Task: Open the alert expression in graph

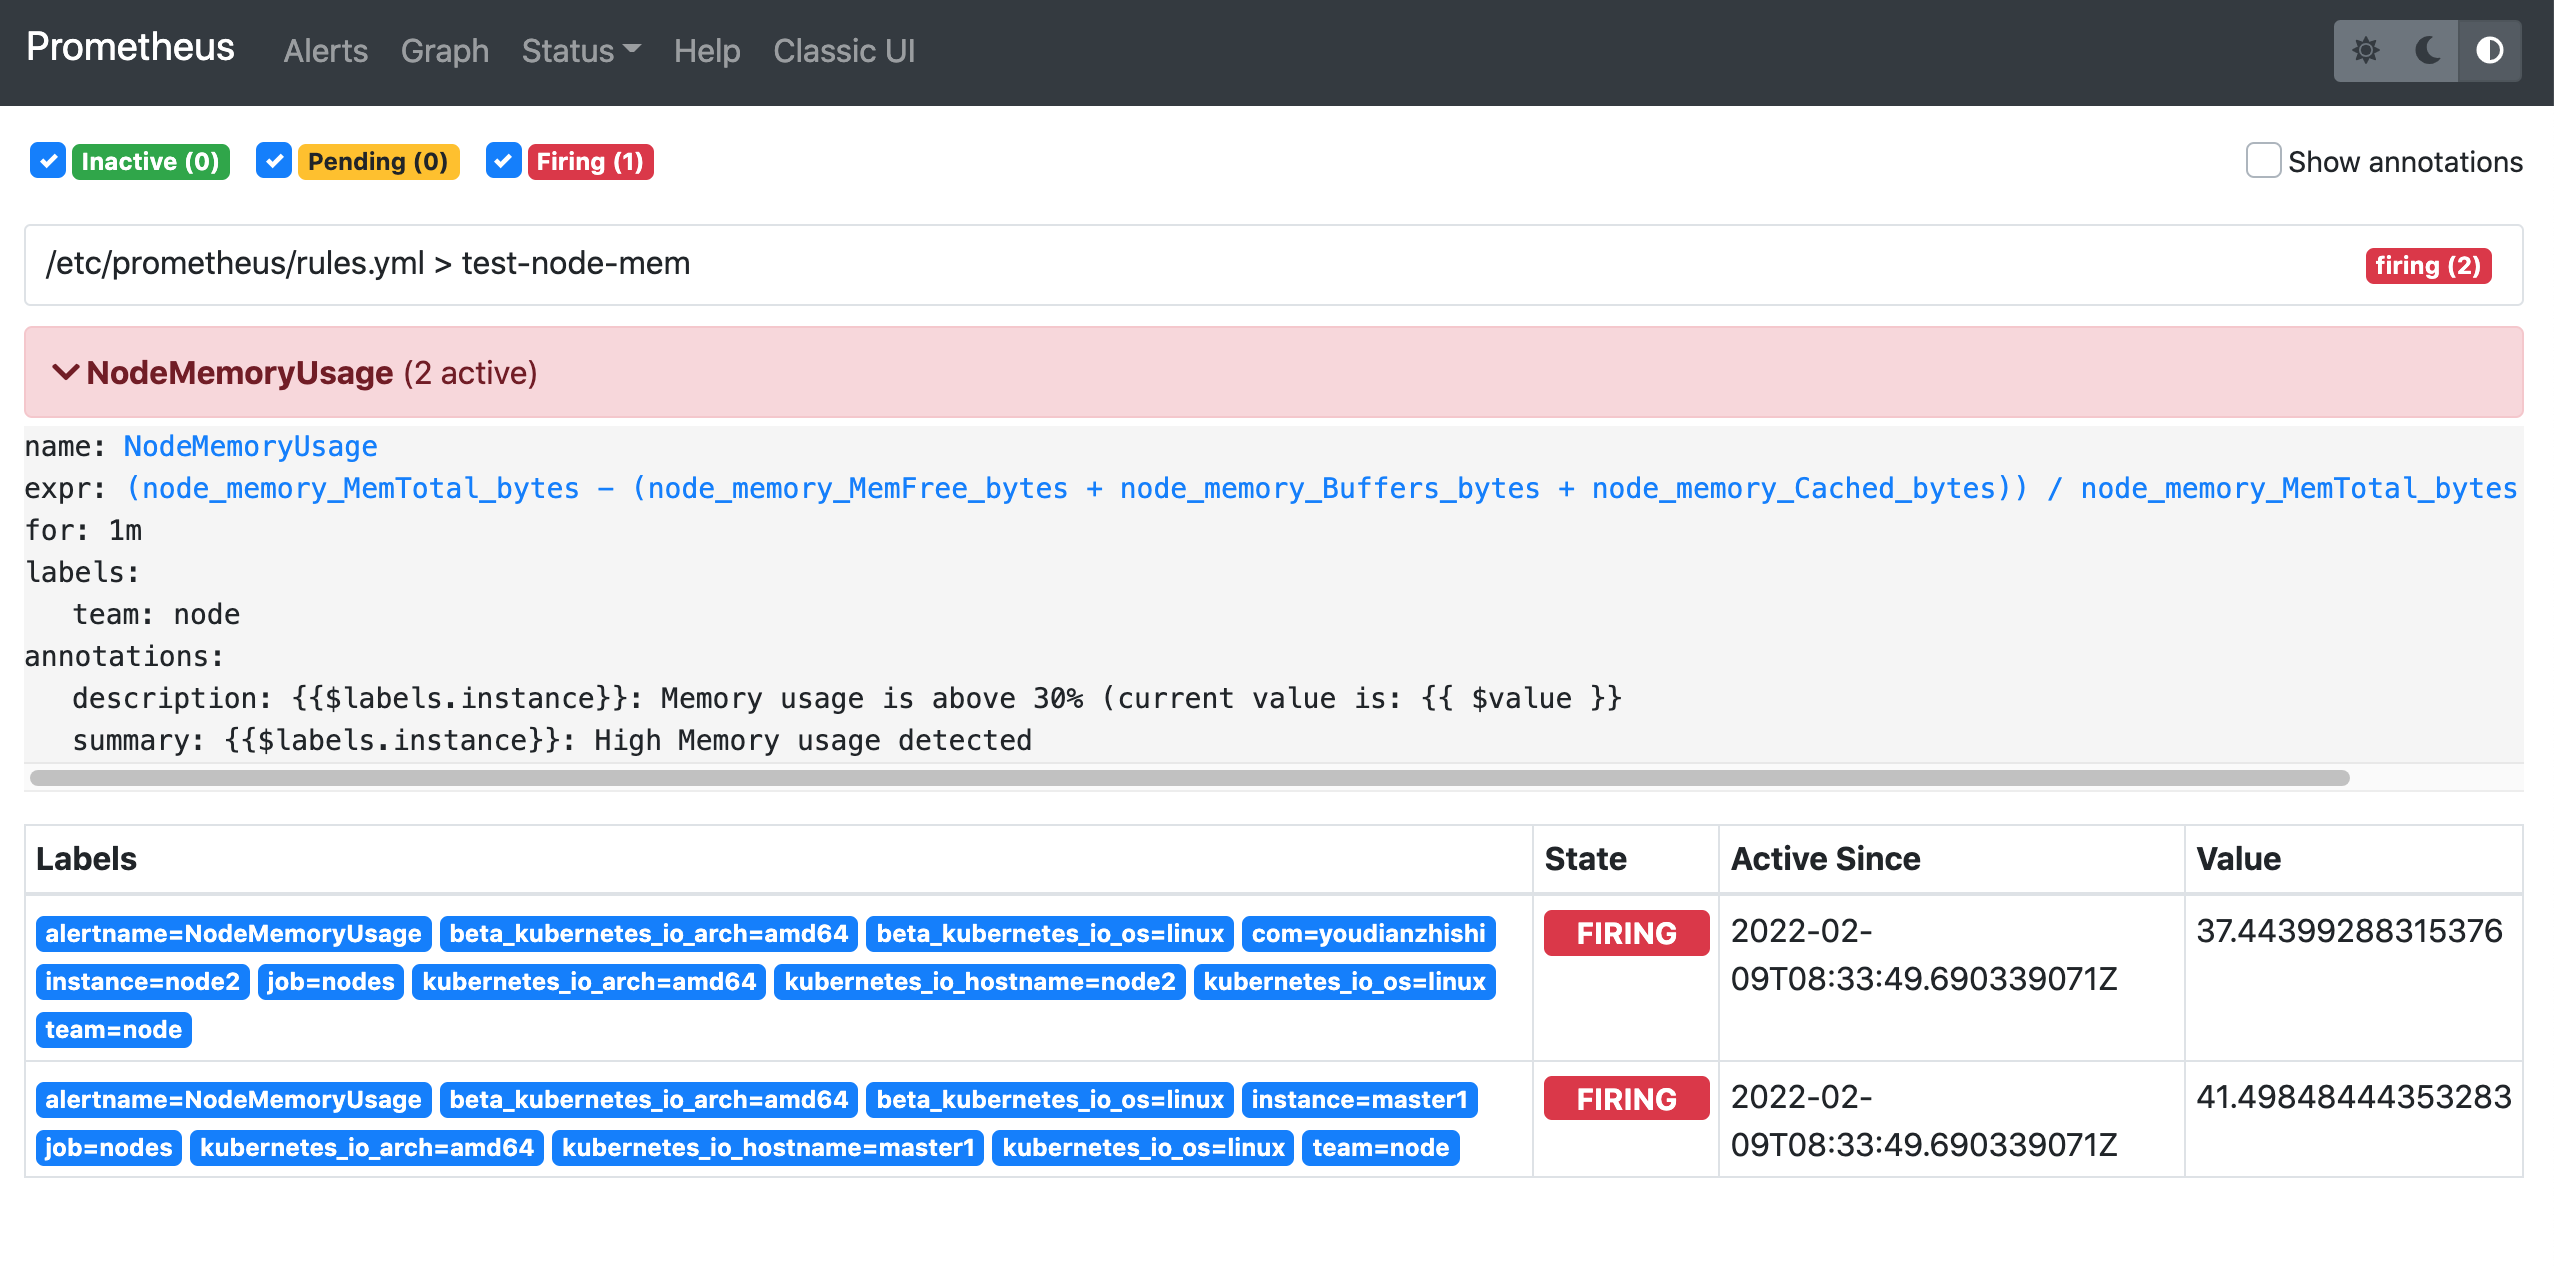Action: click(x=1320, y=488)
